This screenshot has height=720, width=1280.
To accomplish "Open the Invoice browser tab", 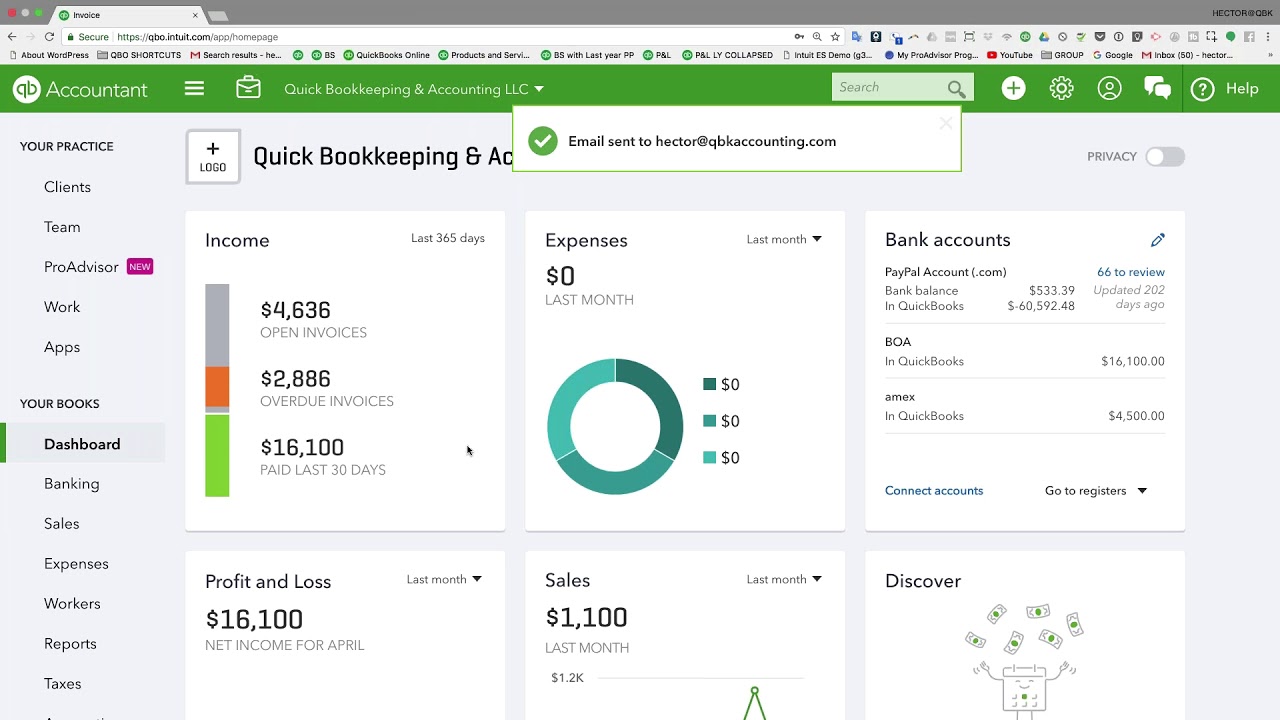I will tap(128, 15).
